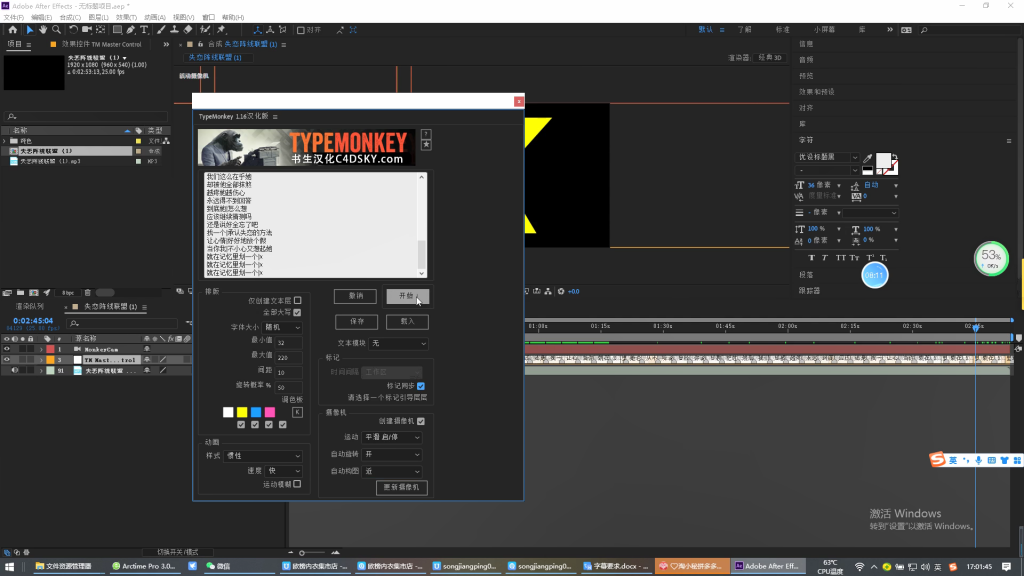Click the 保存 button in TypeMonkey

point(357,321)
